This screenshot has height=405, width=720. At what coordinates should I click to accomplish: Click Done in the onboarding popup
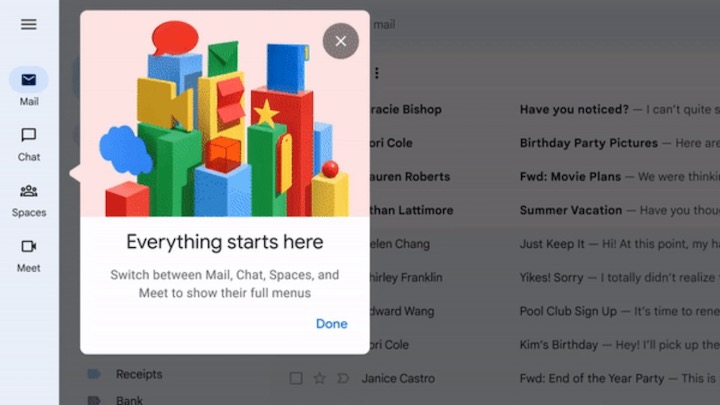click(x=332, y=324)
